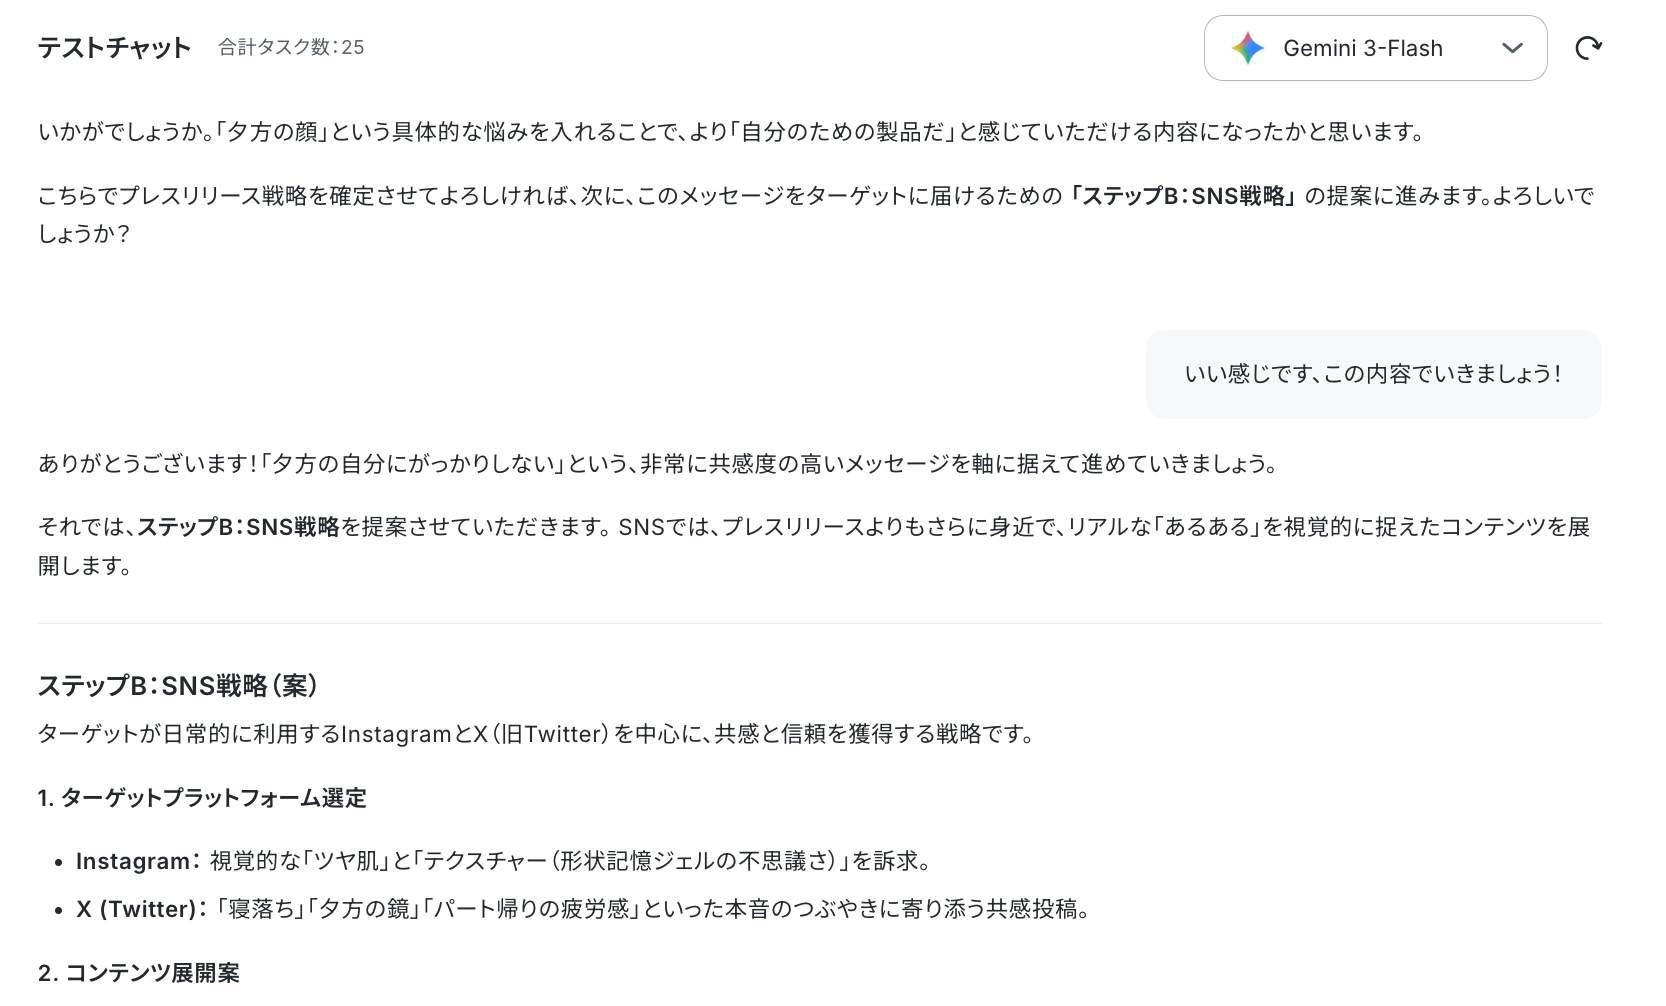
Task: Click the paragraph starting ありがとうございます
Action: click(x=659, y=463)
